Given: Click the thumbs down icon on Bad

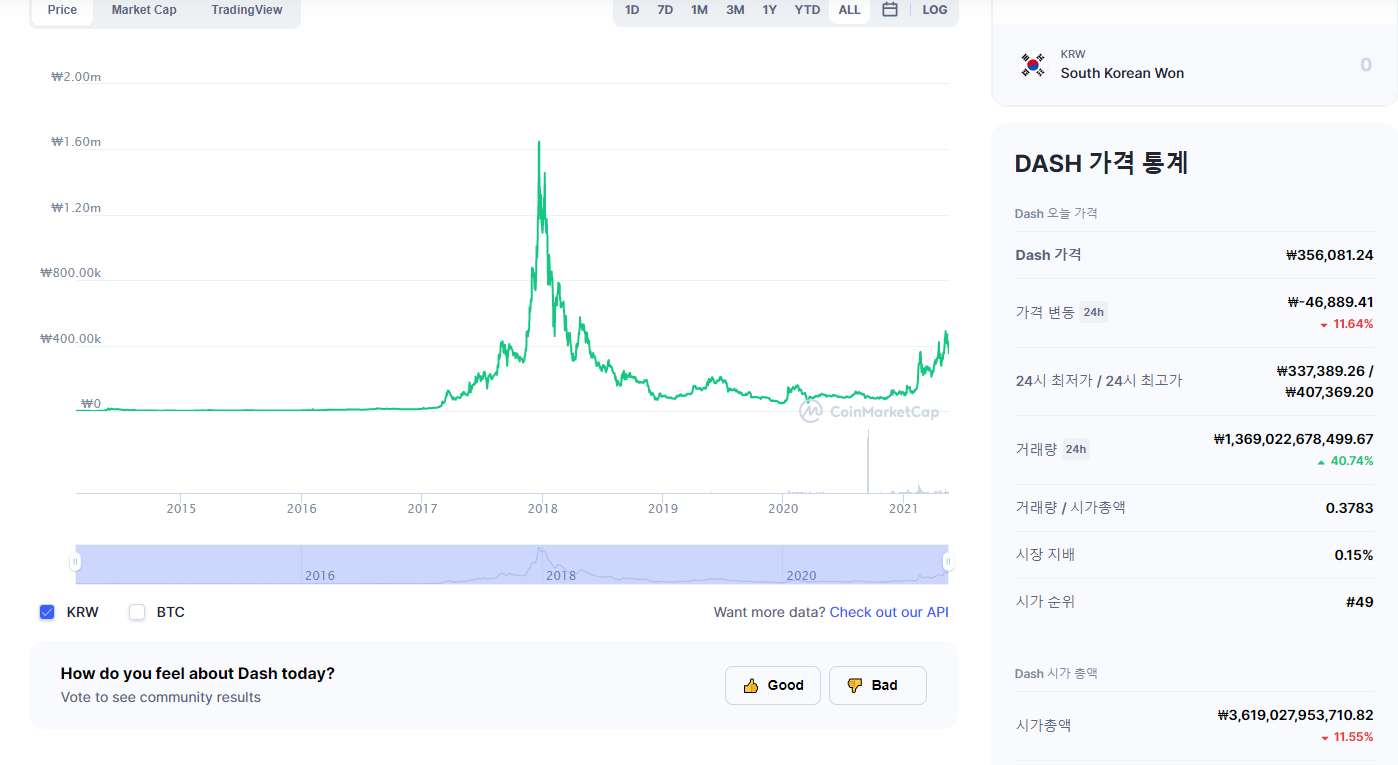Looking at the screenshot, I should coord(855,686).
